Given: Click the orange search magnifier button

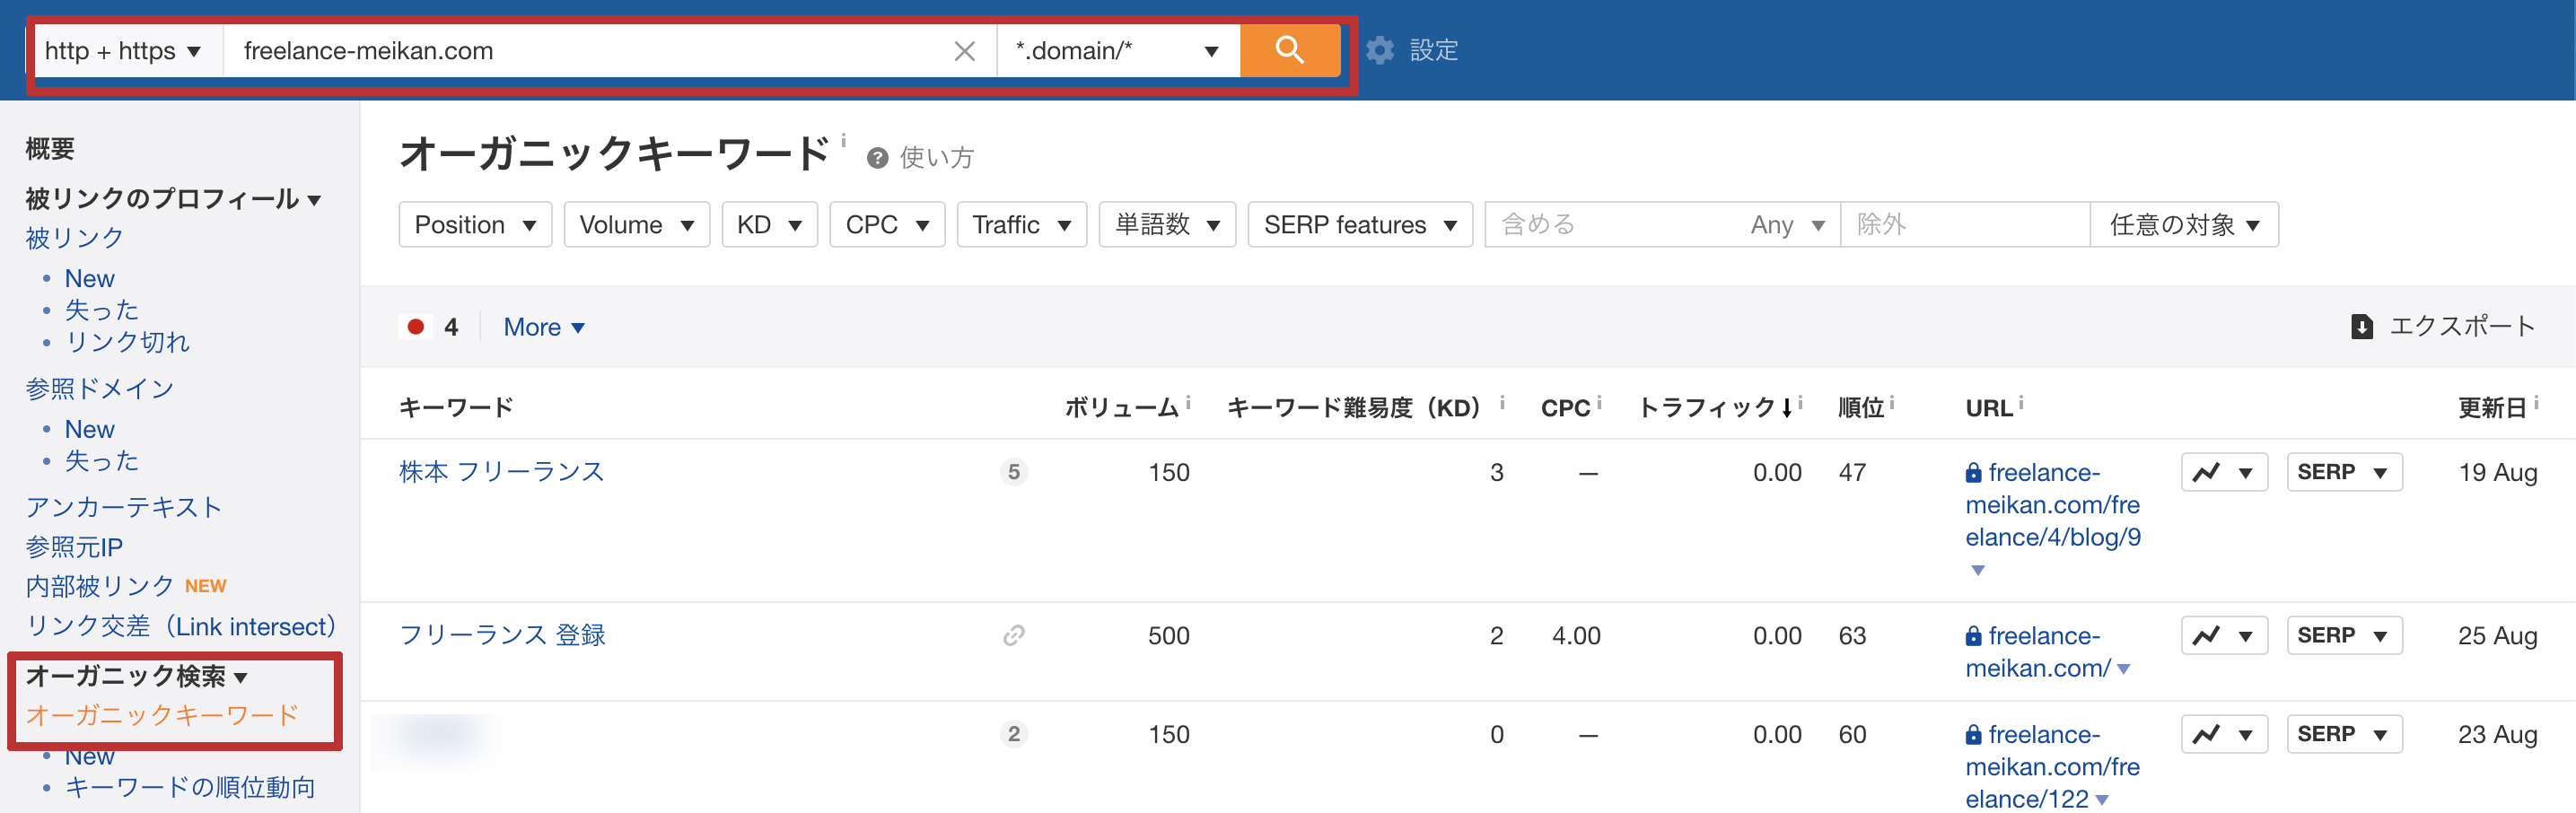Looking at the screenshot, I should click(1289, 50).
